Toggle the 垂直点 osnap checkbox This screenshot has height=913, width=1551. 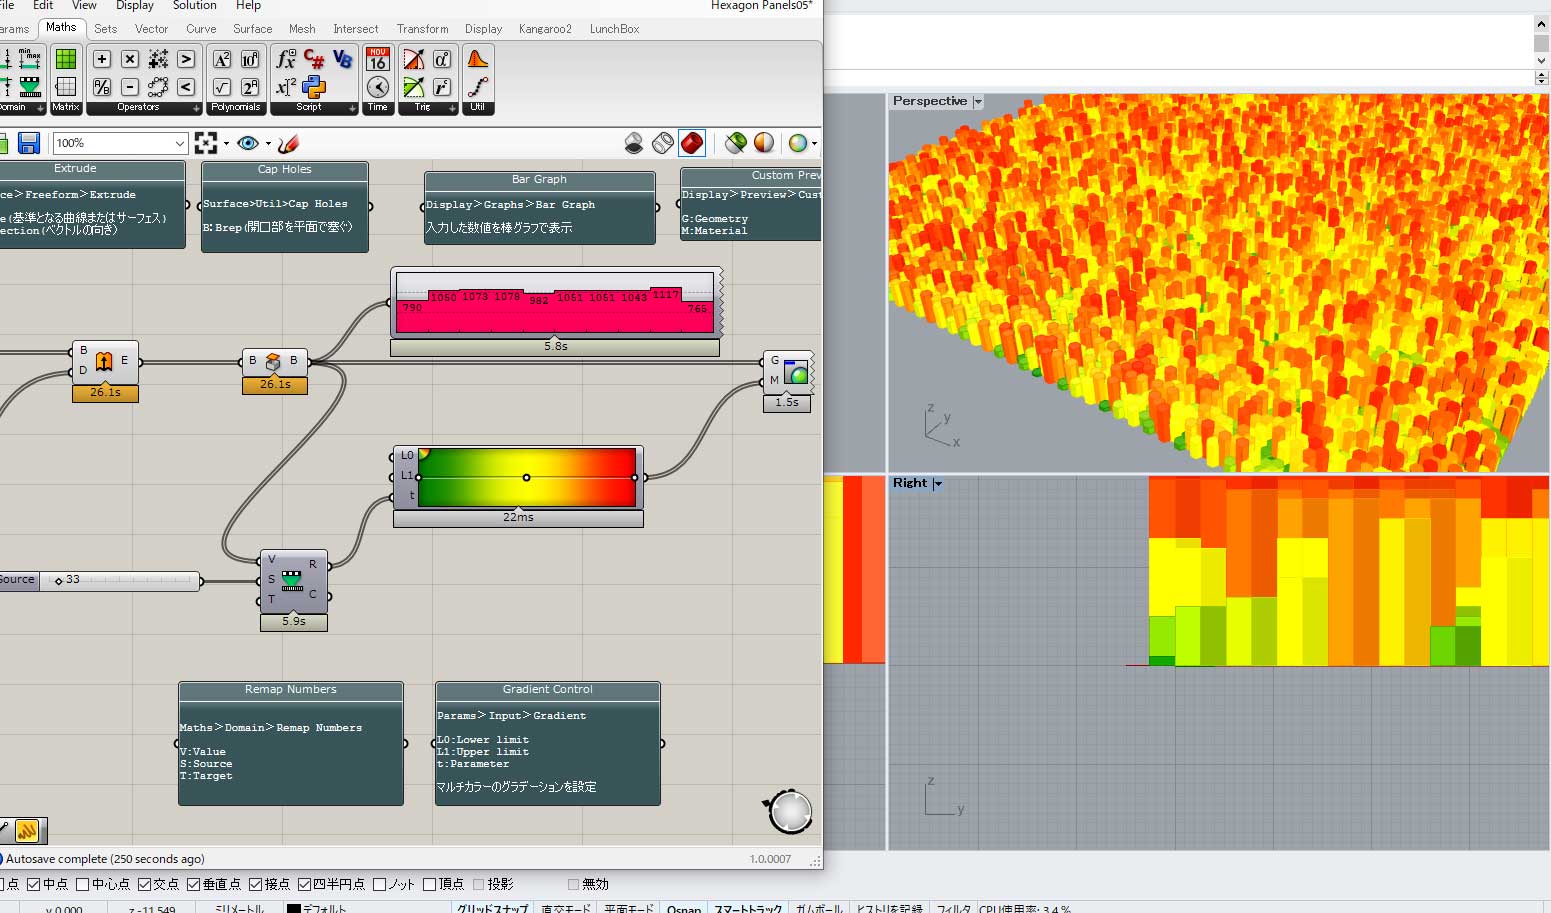pos(194,884)
